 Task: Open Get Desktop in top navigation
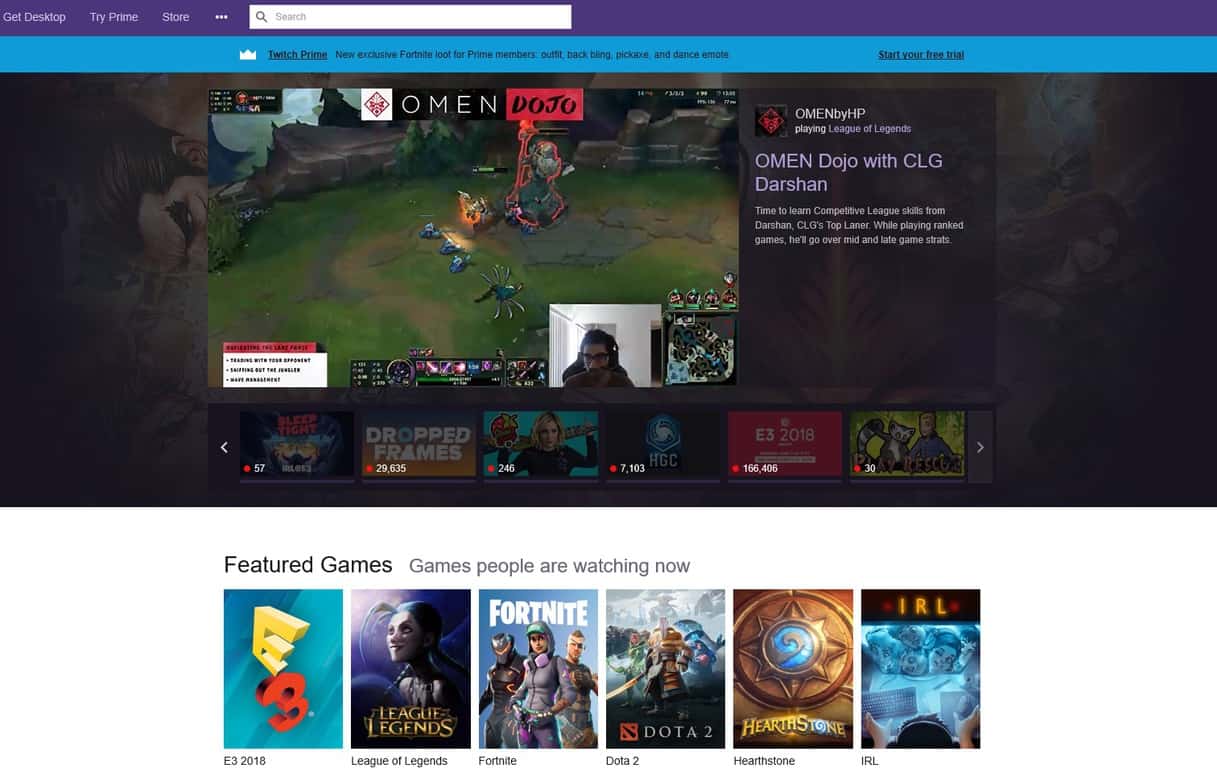(34, 17)
